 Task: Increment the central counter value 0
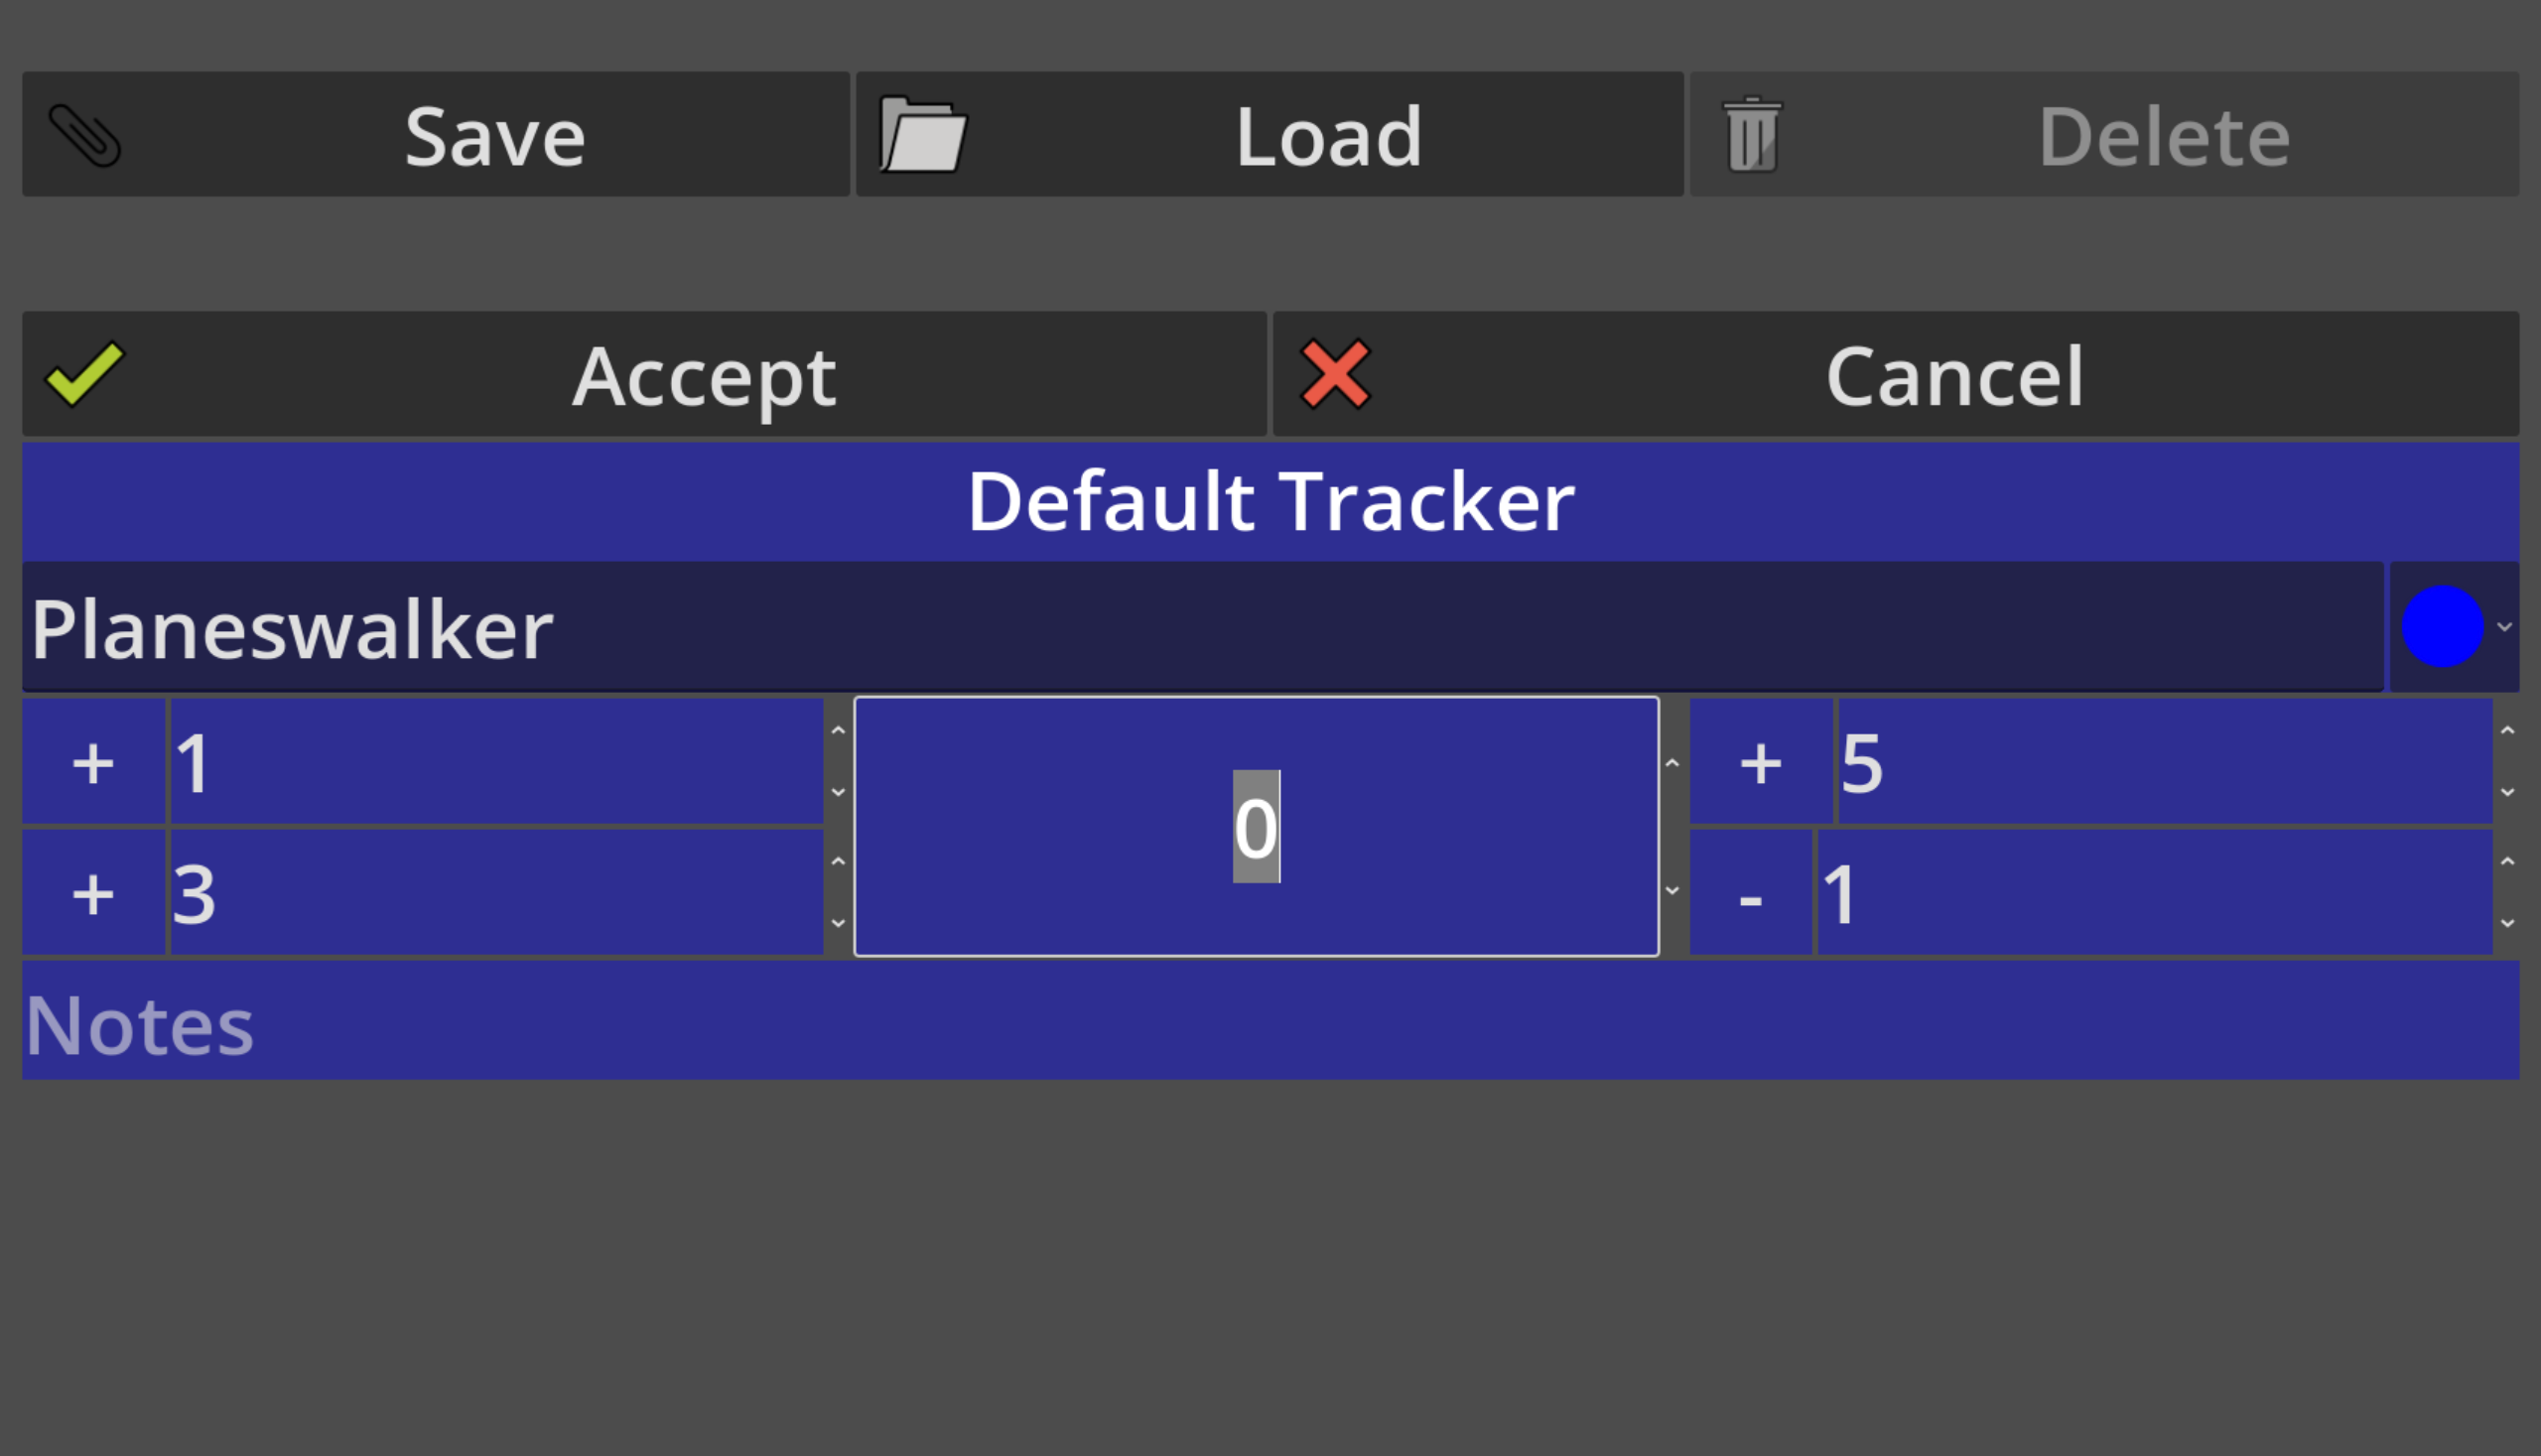pos(1672,763)
